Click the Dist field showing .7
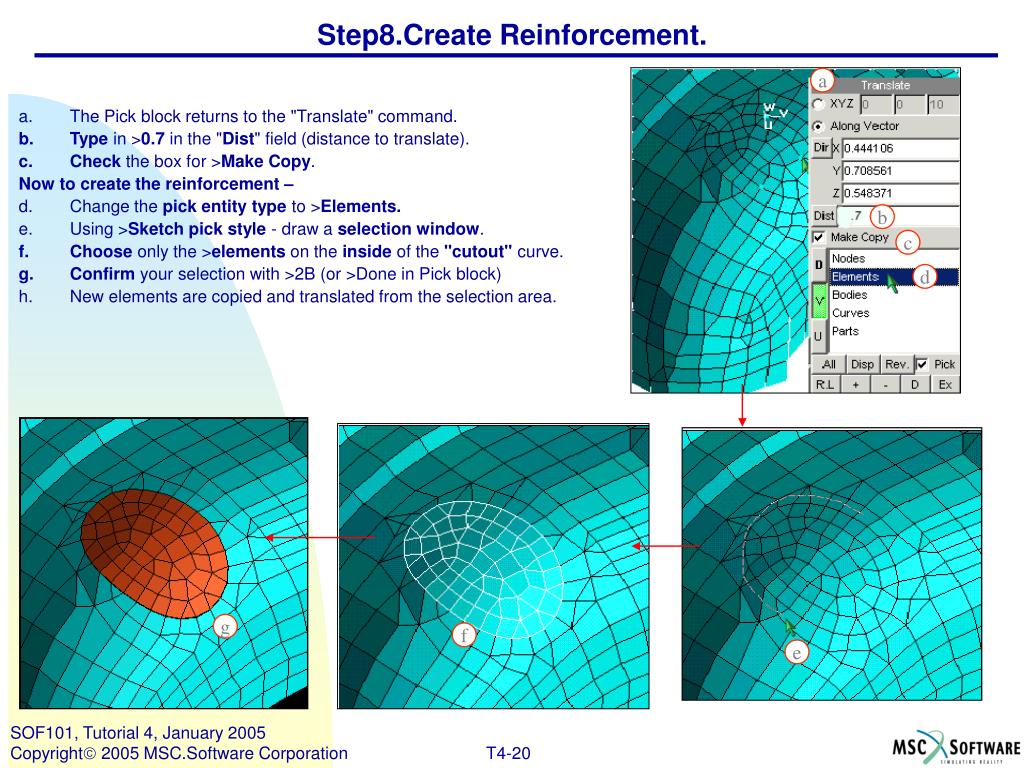 tap(899, 216)
